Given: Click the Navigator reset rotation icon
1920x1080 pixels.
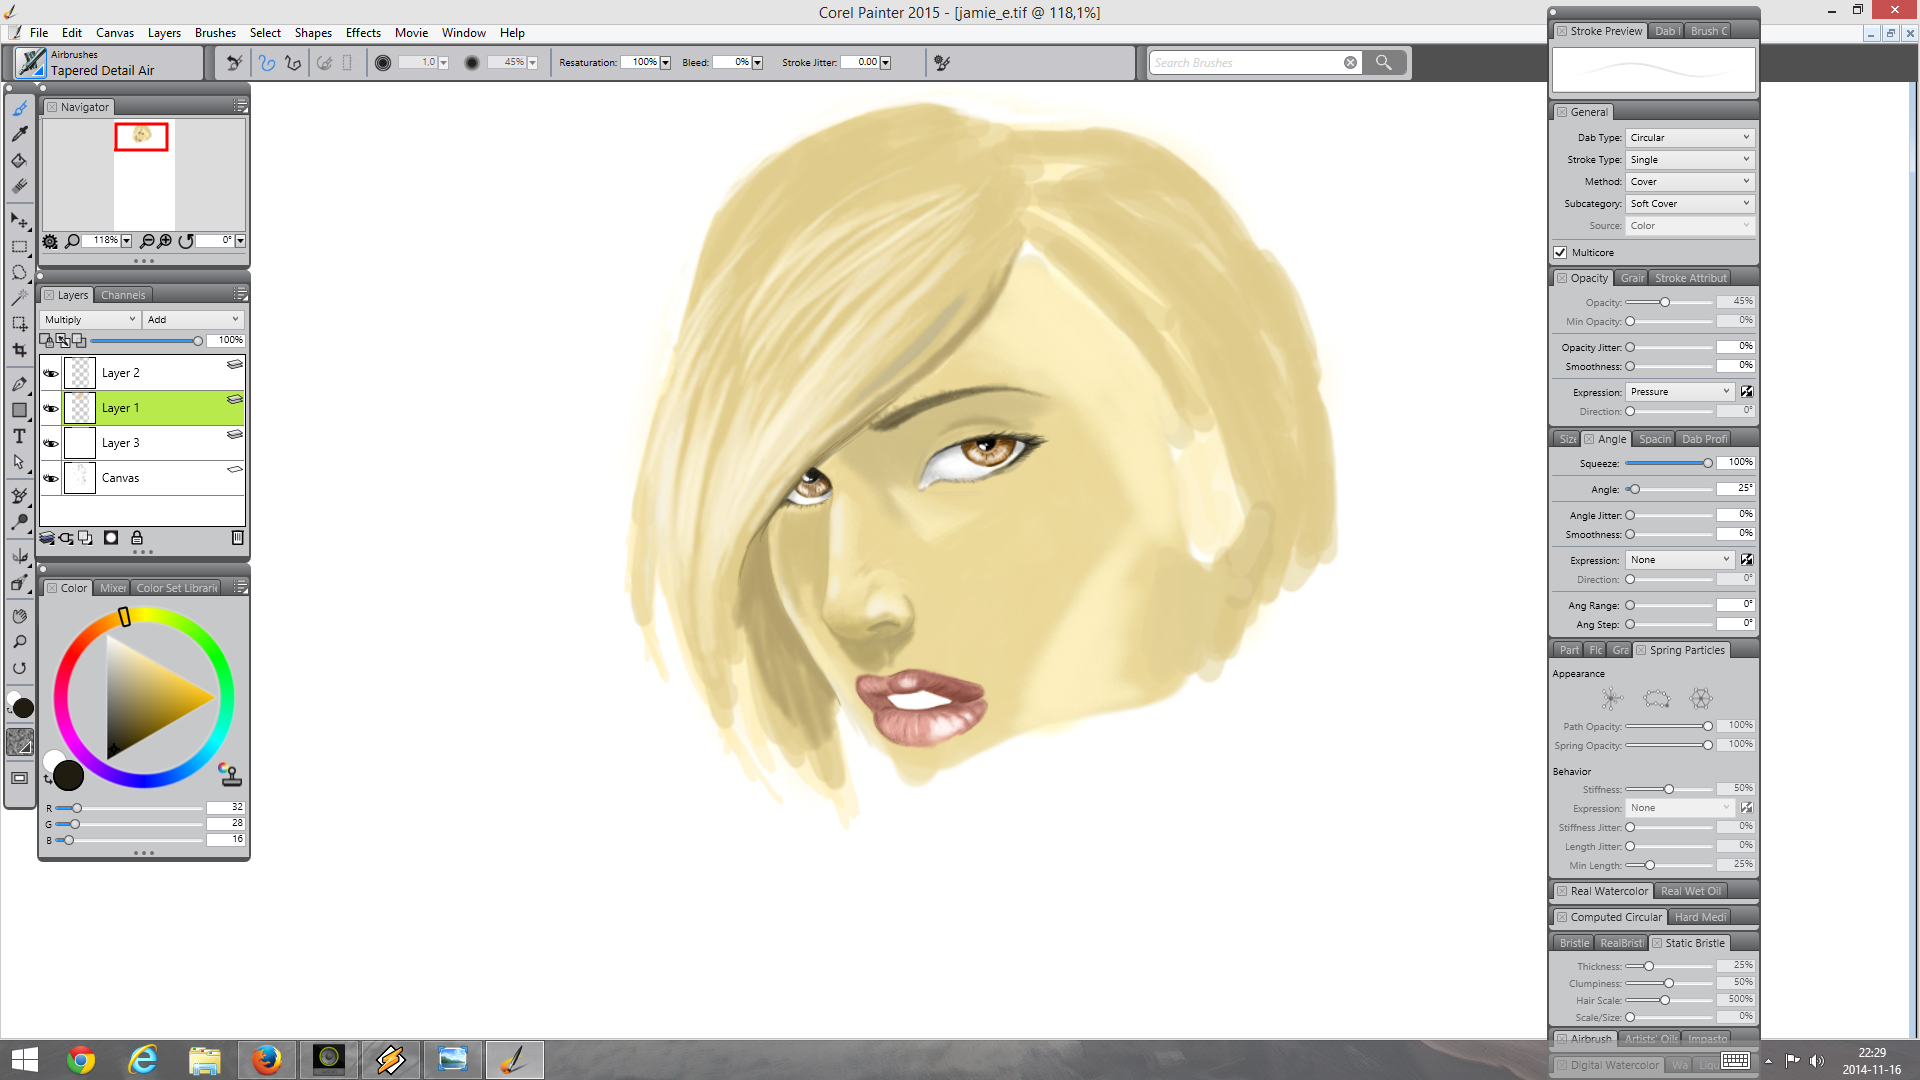Looking at the screenshot, I should pos(186,241).
